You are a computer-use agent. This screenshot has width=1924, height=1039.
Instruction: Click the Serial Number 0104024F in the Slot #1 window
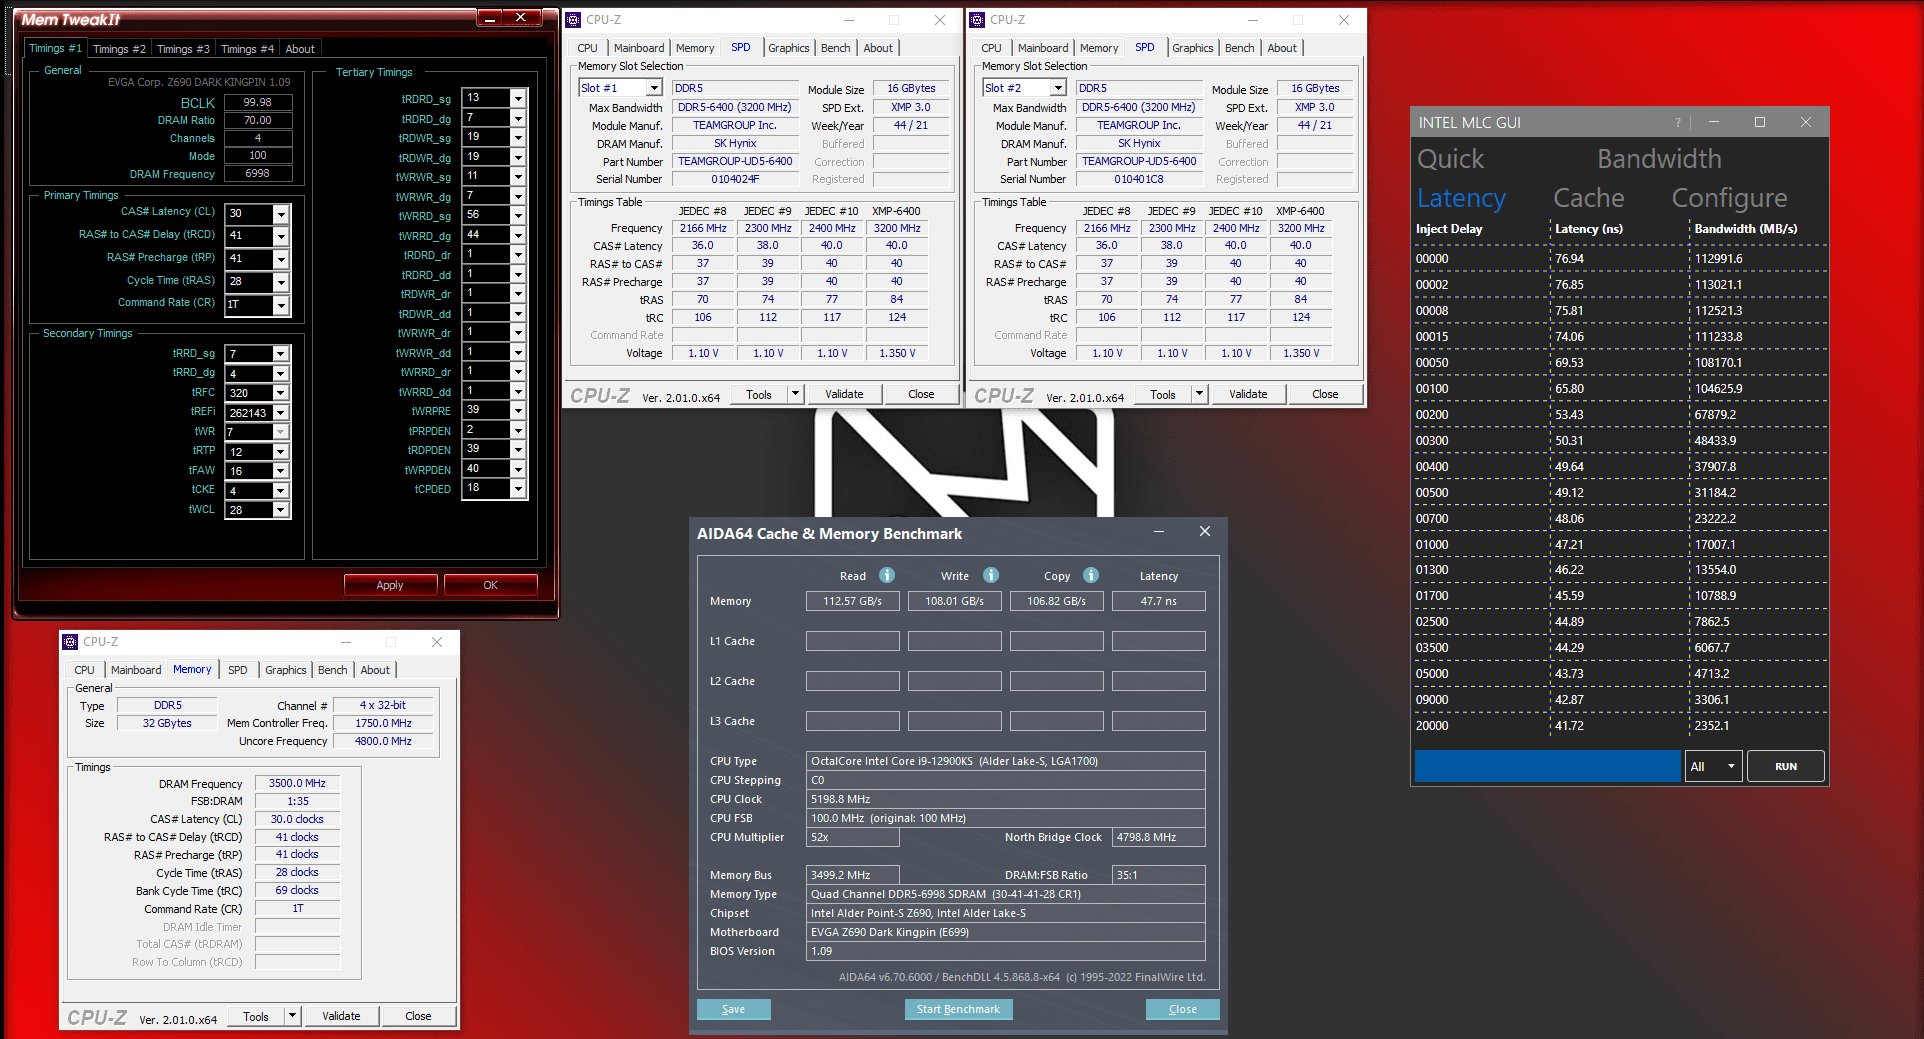735,179
